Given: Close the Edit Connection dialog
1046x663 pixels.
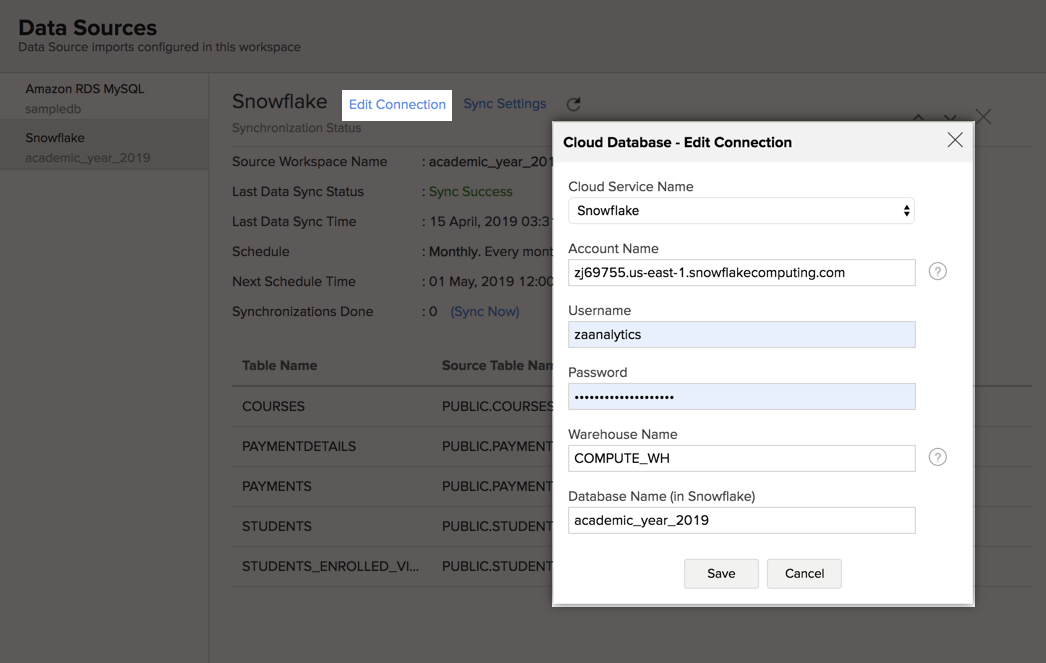Looking at the screenshot, I should coord(955,141).
